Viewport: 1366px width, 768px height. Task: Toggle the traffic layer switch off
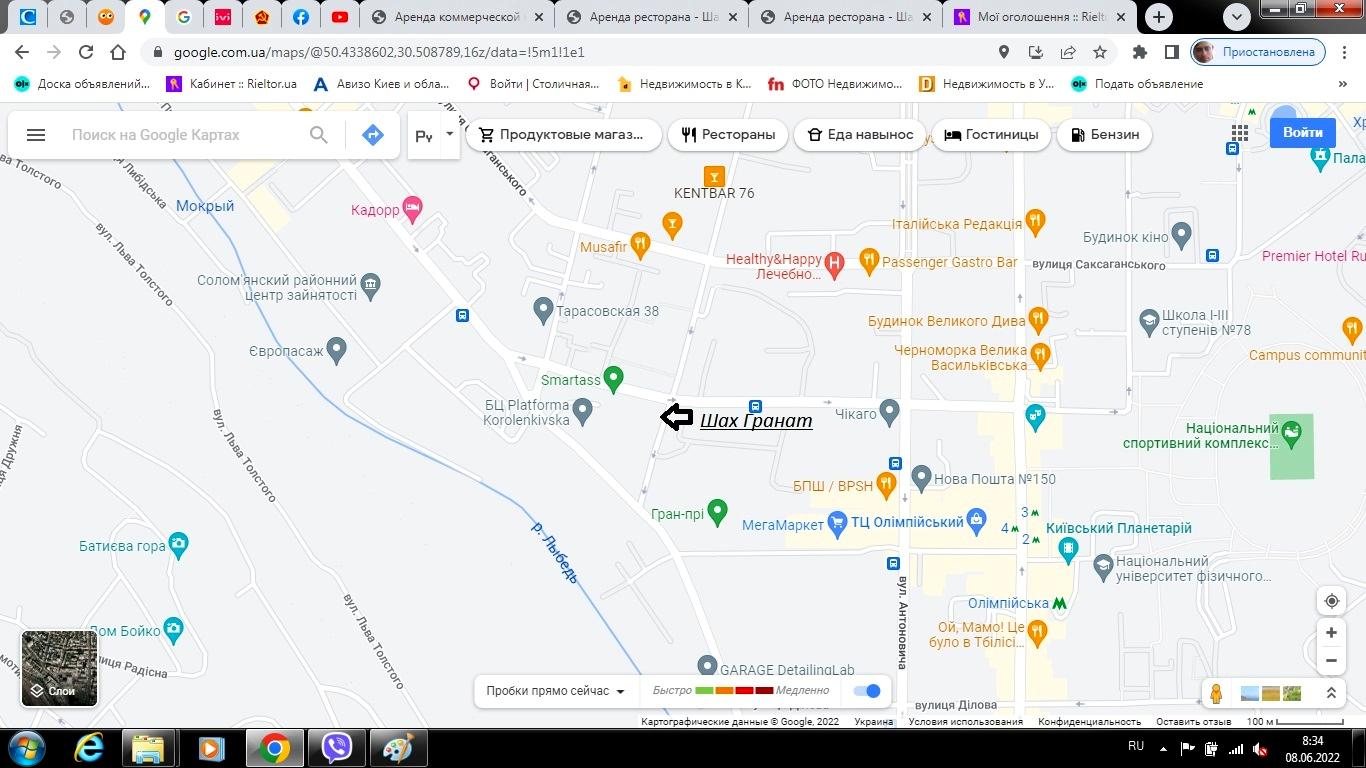pos(867,691)
